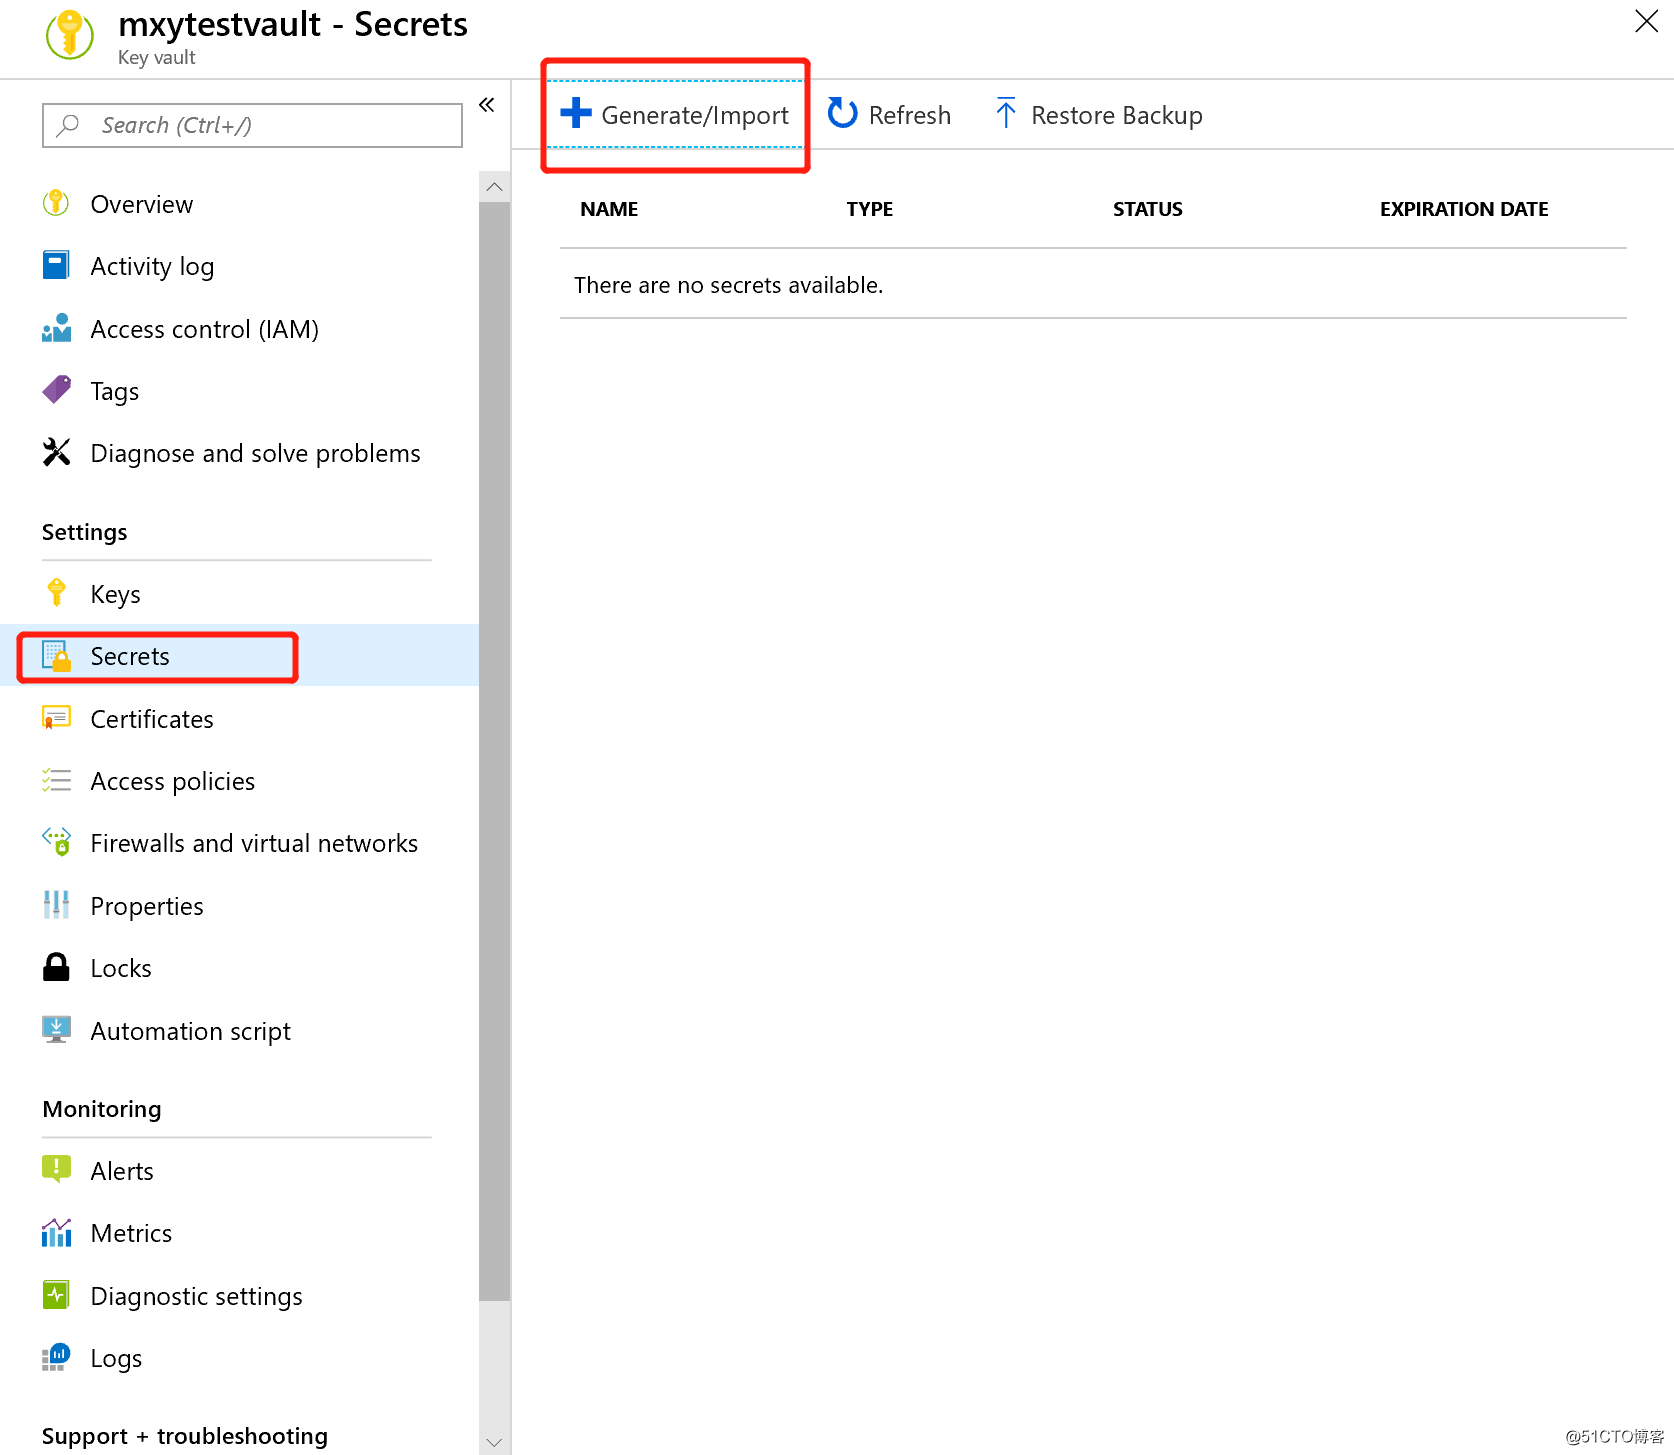Click the Logs icon
Viewport: 1674px width, 1455px height.
tap(56, 1357)
